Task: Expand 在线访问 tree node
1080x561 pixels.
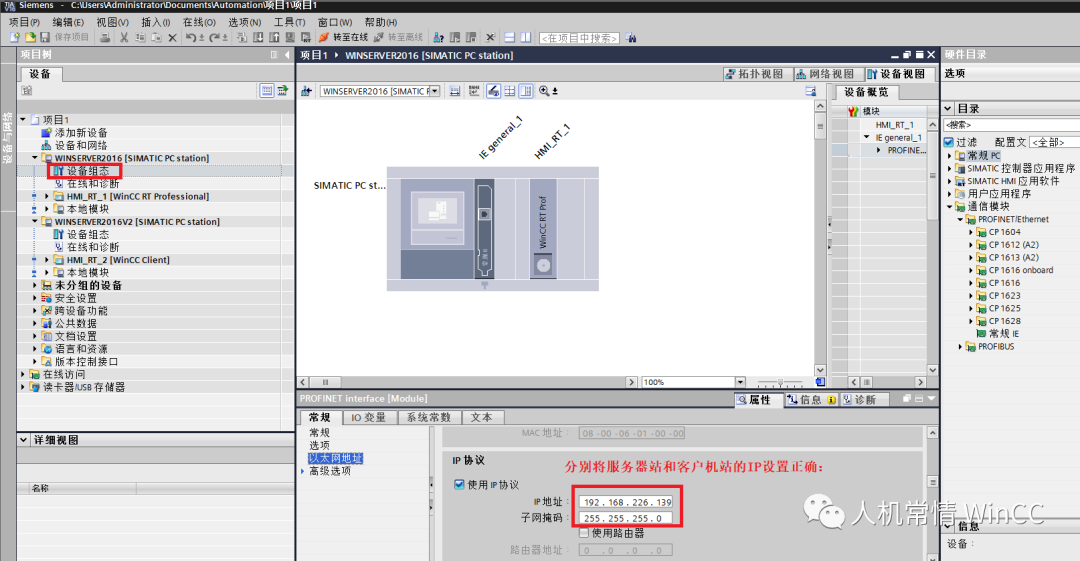Action: click(23, 374)
